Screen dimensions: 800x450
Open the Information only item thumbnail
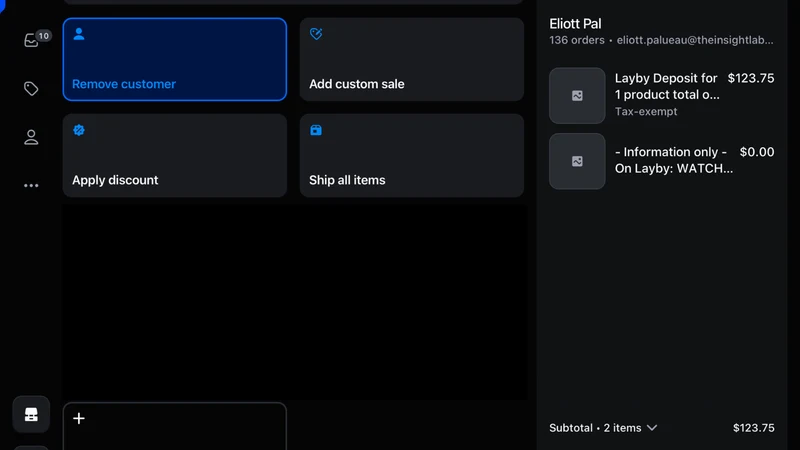(577, 161)
